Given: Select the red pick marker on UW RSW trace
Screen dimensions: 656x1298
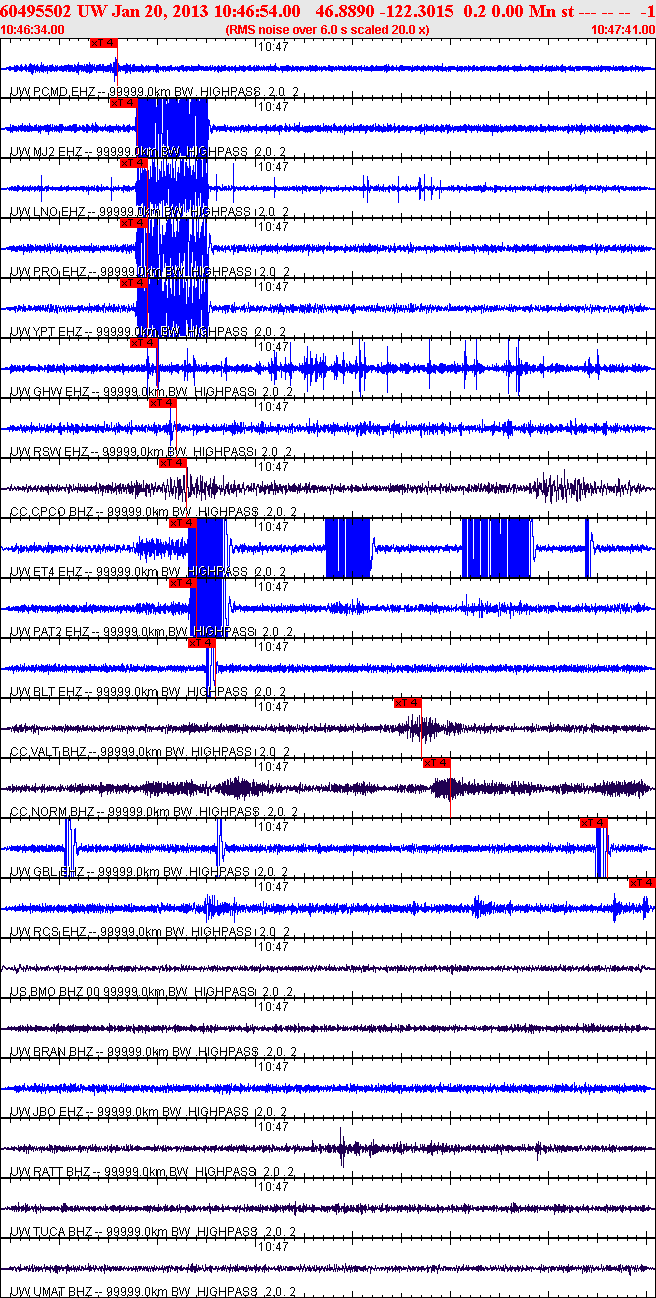Looking at the screenshot, I should coord(163,403).
